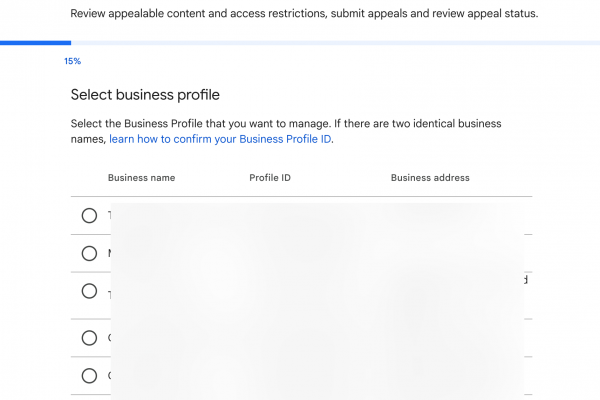
Task: Click the first row's truncated business name
Action: [x=109, y=215]
